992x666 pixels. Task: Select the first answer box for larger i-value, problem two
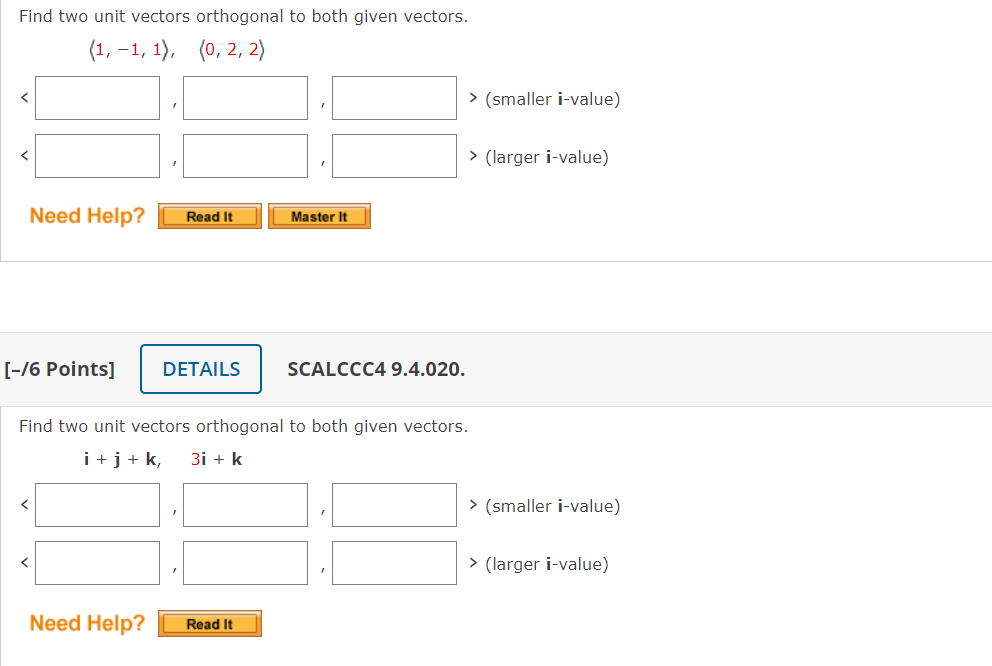[97, 562]
